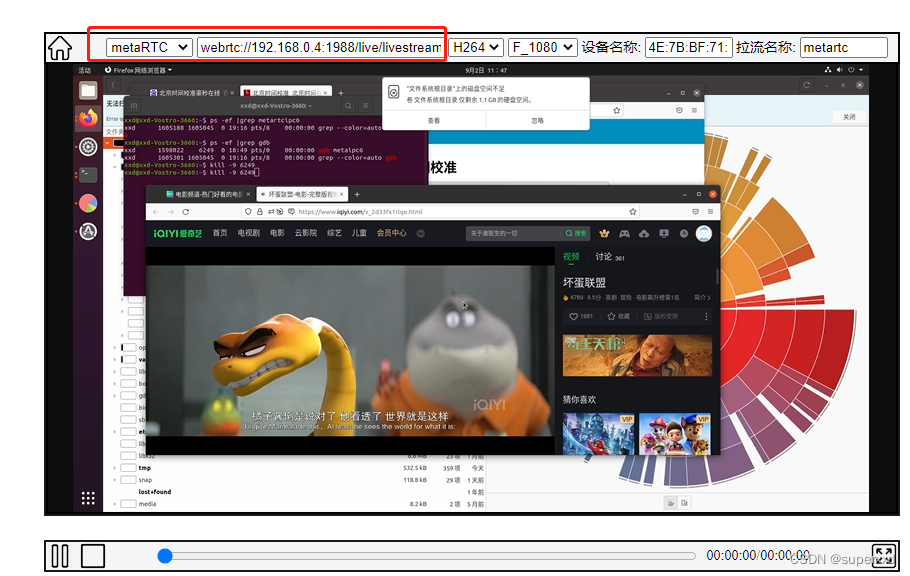Switch to the 讨论 361 tab on iQIYI
Screen dimensions: 910x576
coord(610,257)
